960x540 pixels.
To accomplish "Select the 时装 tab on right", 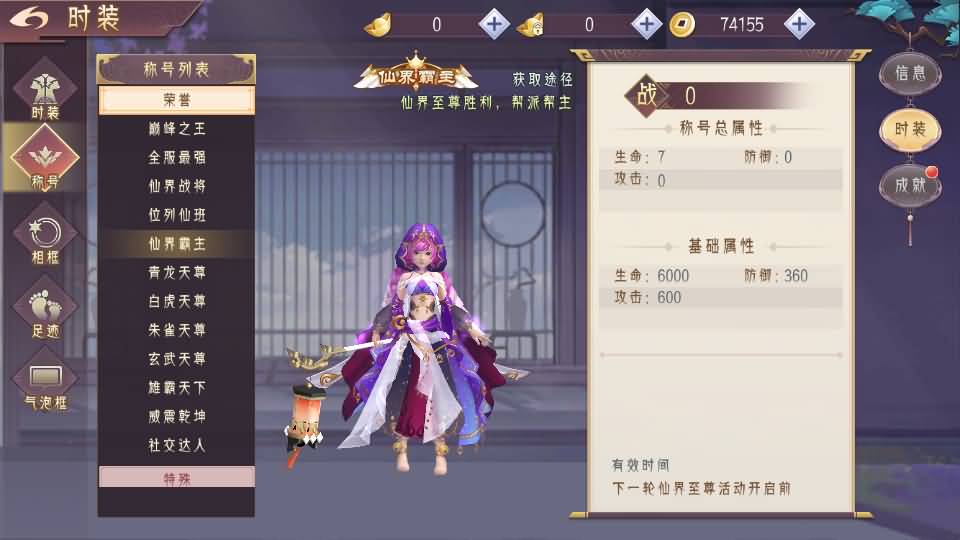I will 910,129.
